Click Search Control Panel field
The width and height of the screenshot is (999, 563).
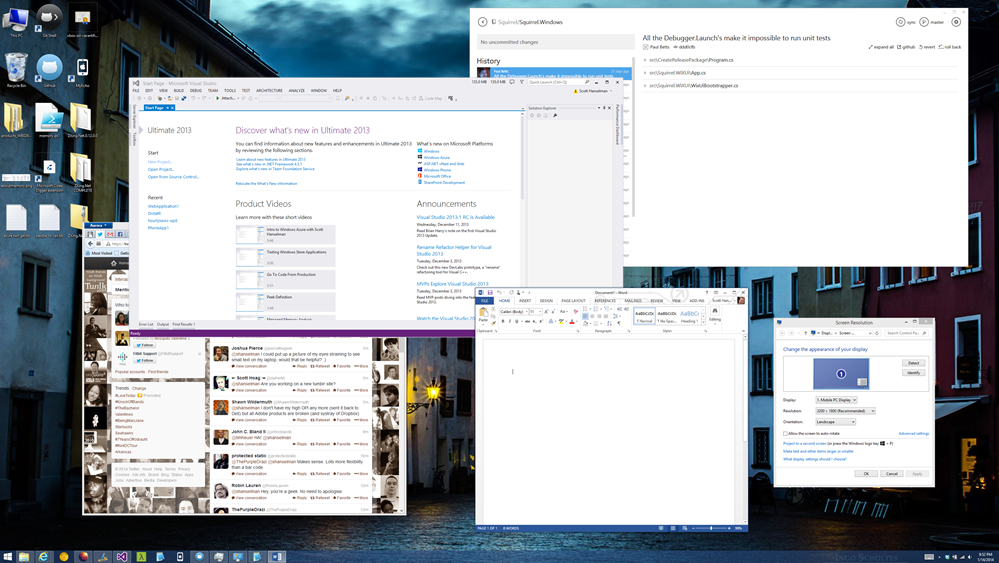[906, 332]
